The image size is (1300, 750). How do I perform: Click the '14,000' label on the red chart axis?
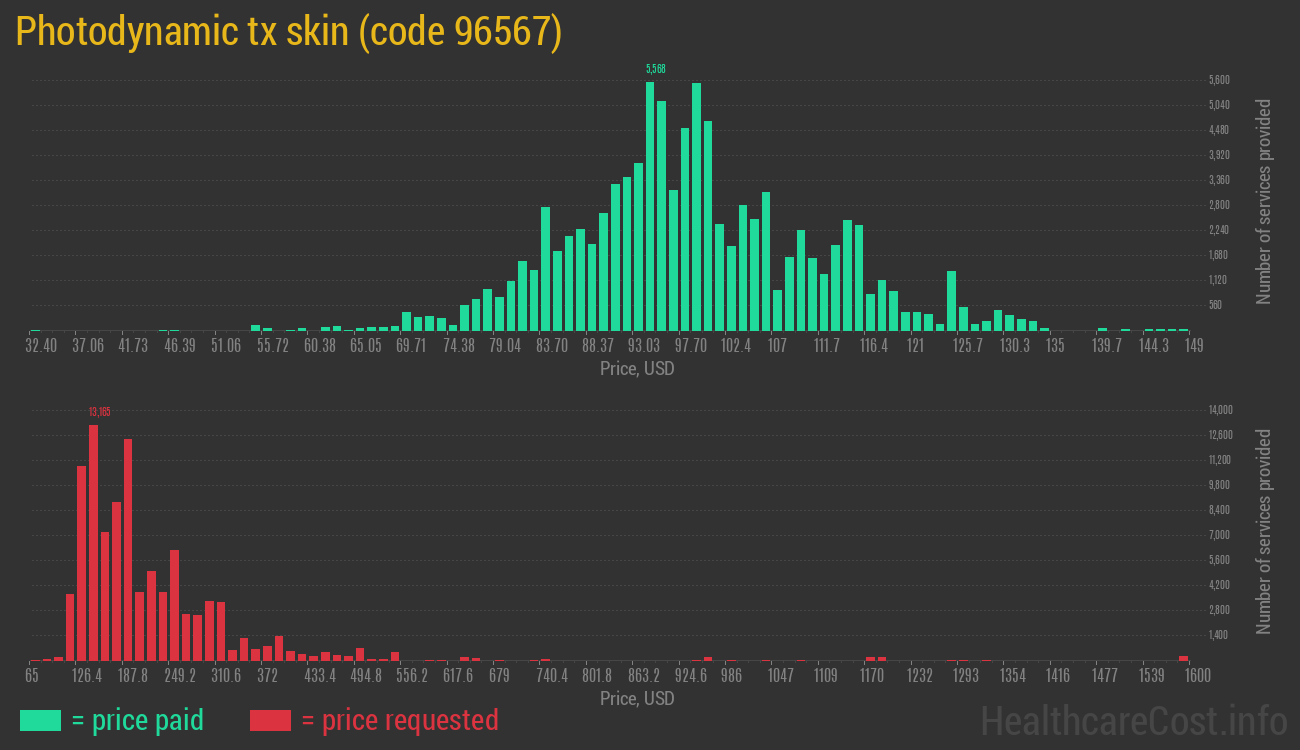1220,409
